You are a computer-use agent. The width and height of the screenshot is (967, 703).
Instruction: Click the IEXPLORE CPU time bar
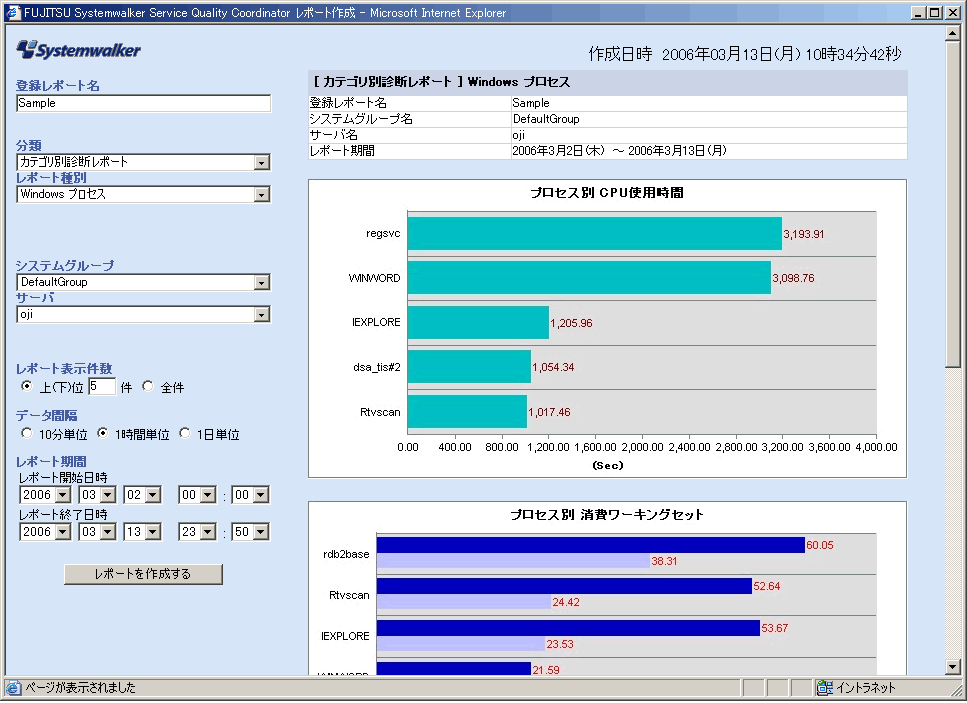pos(478,322)
